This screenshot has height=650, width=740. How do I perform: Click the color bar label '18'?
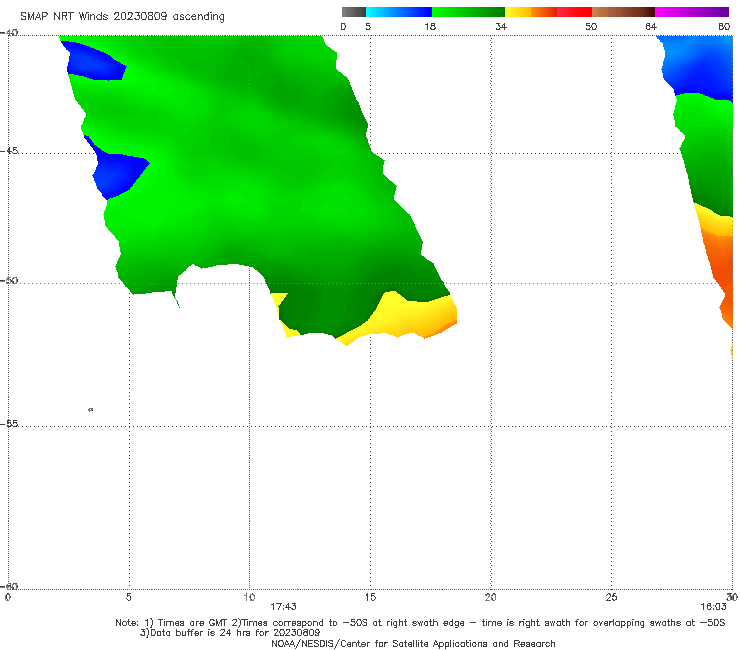click(x=430, y=26)
